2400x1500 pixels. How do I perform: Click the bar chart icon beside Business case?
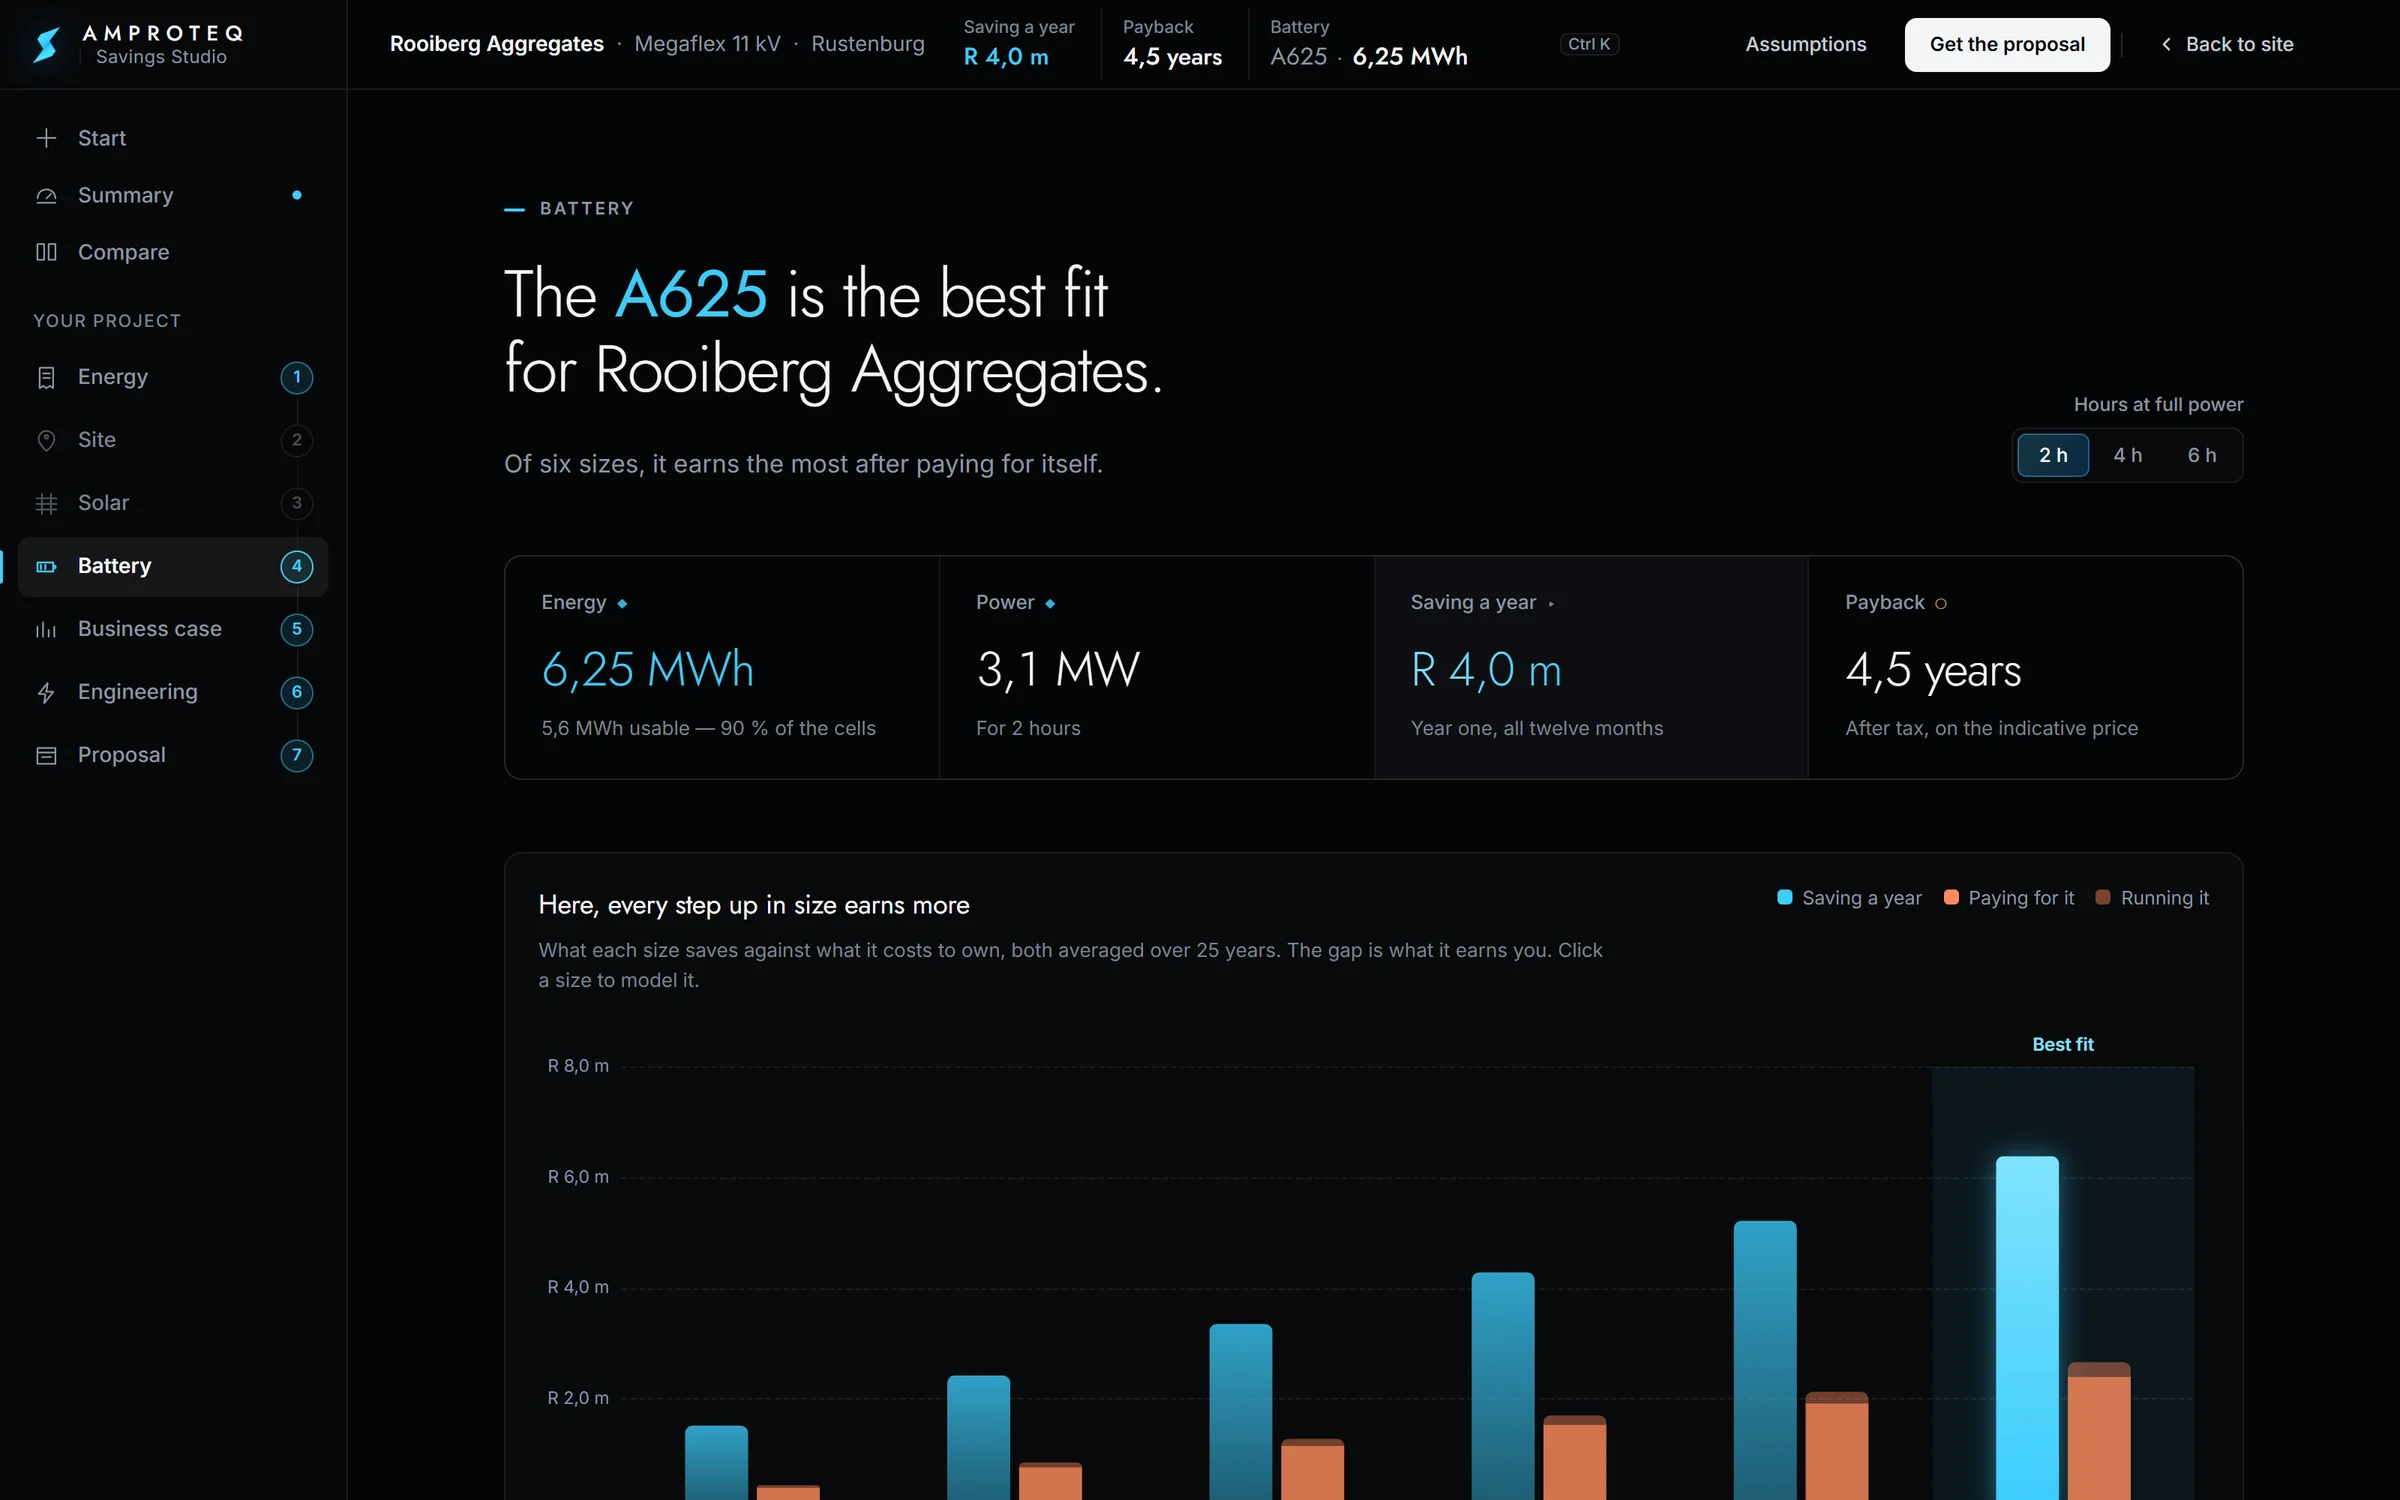(46, 629)
